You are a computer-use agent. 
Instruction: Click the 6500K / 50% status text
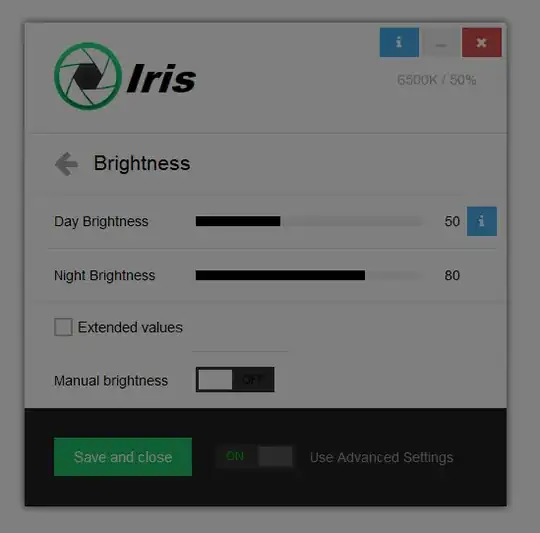pos(436,80)
